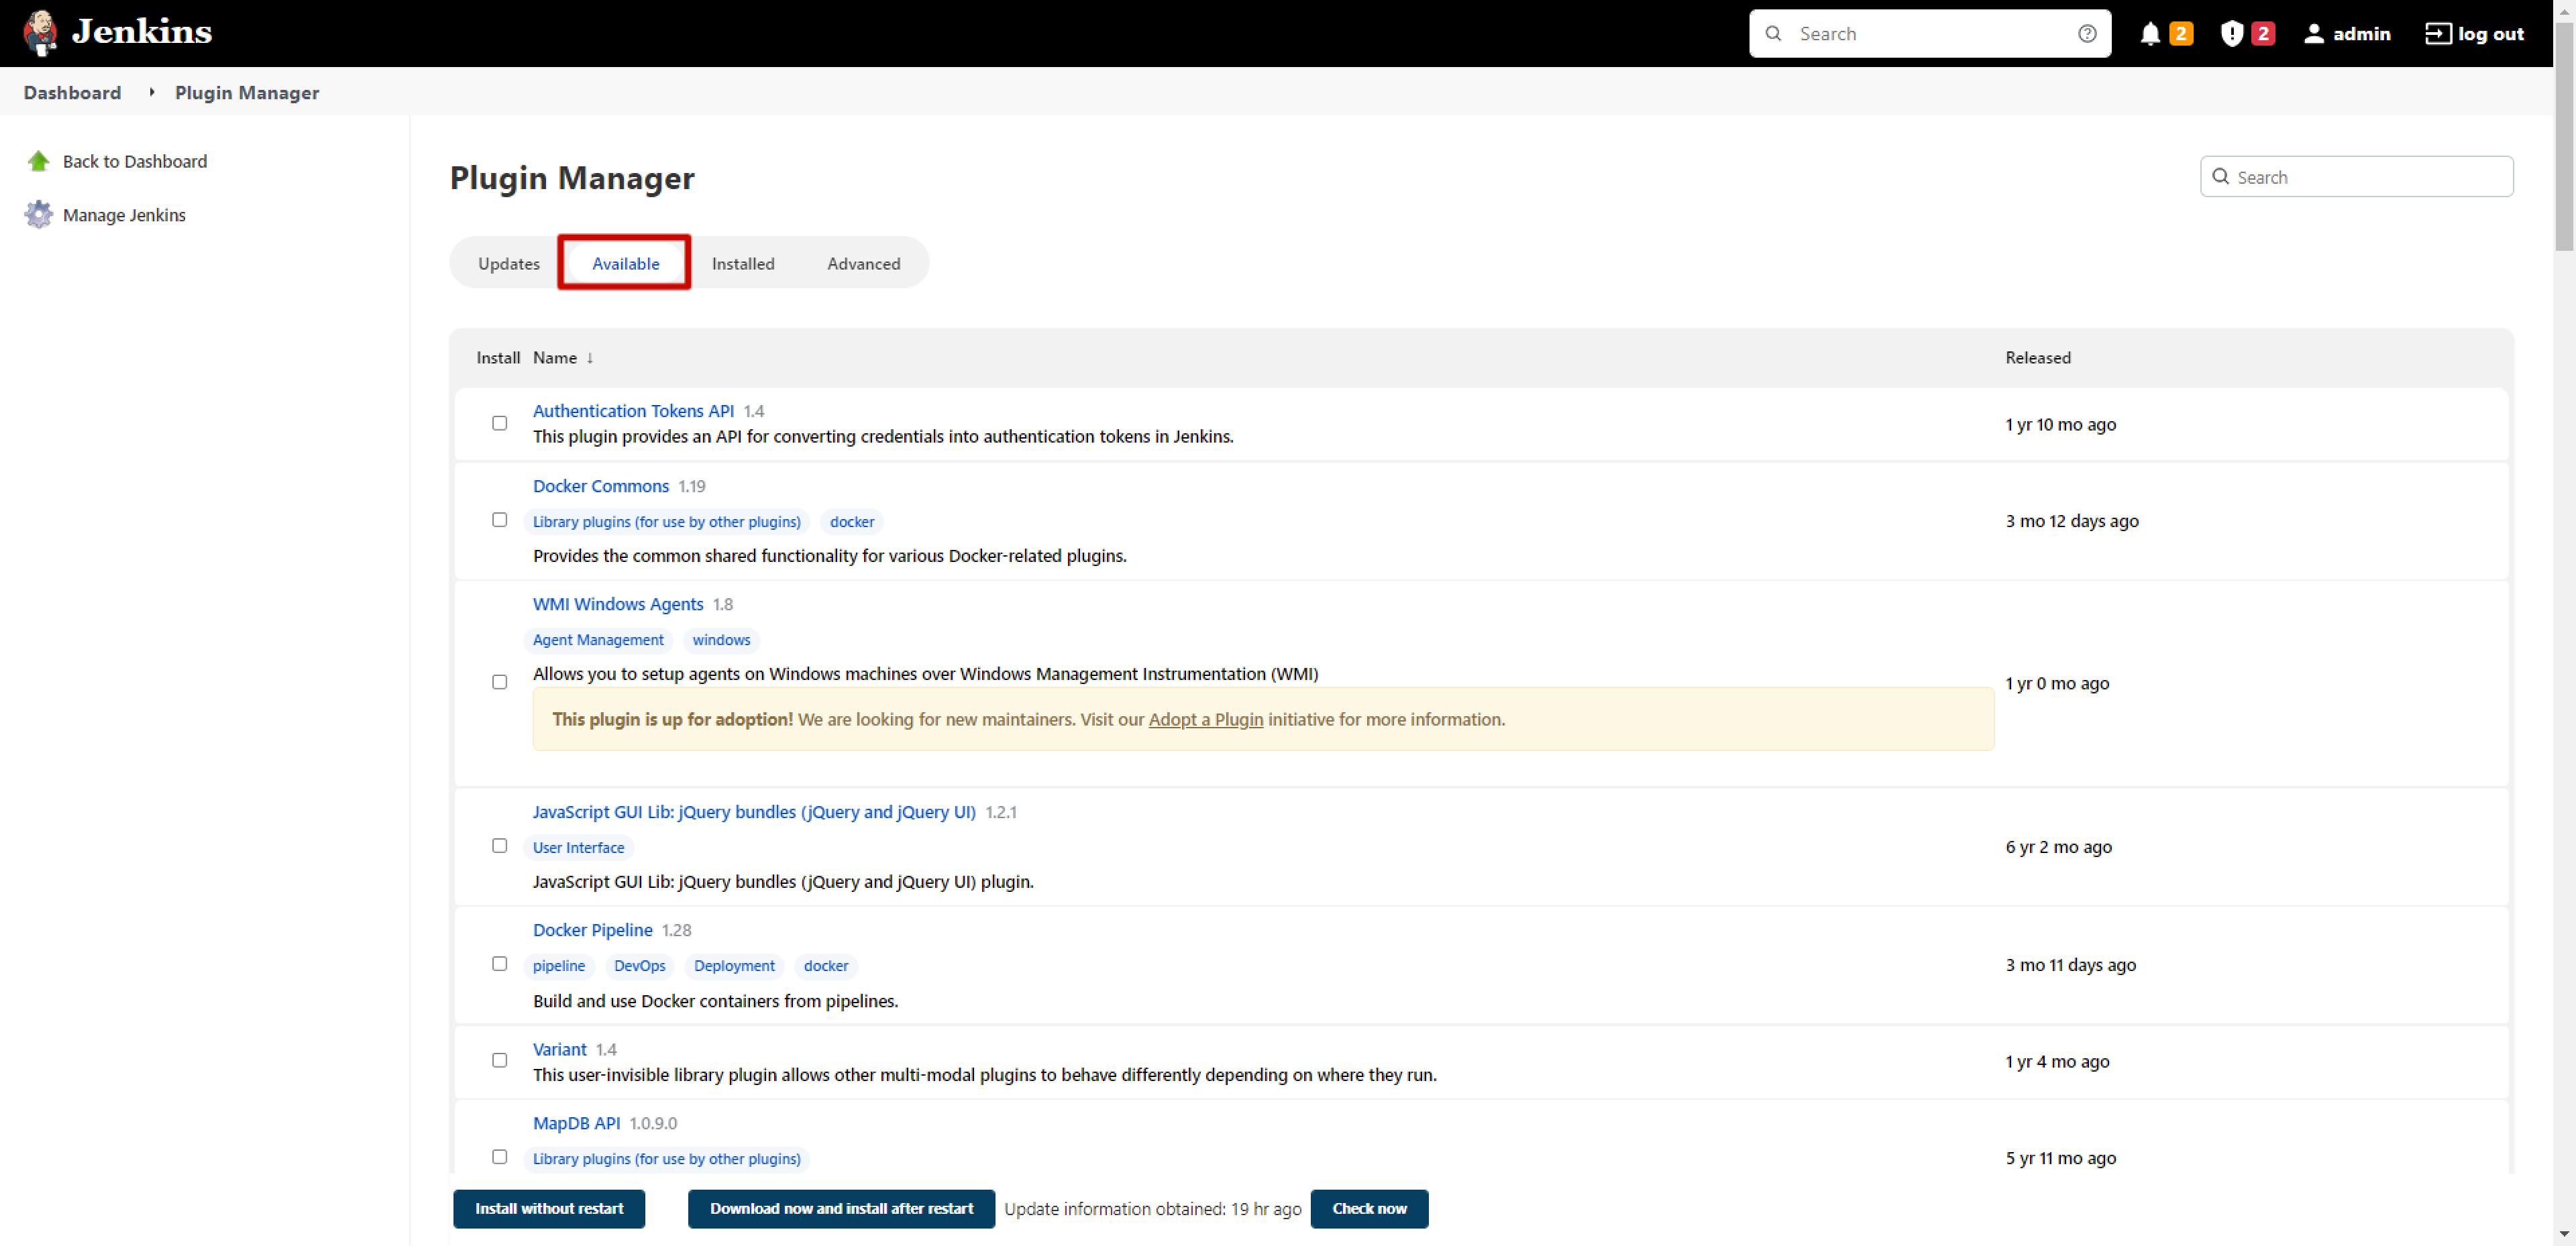Click the search help question mark icon
The image size is (2576, 1246).
[2086, 34]
